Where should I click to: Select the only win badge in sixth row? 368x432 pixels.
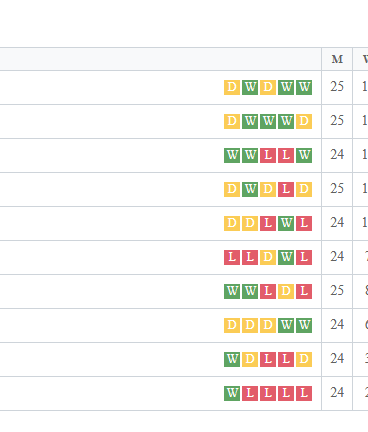[x=286, y=257]
